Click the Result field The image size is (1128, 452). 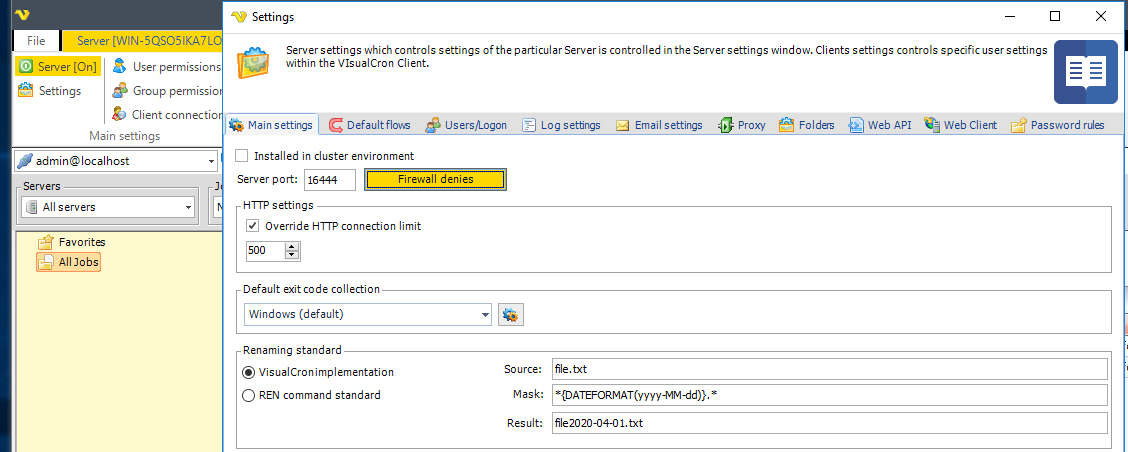tap(828, 422)
